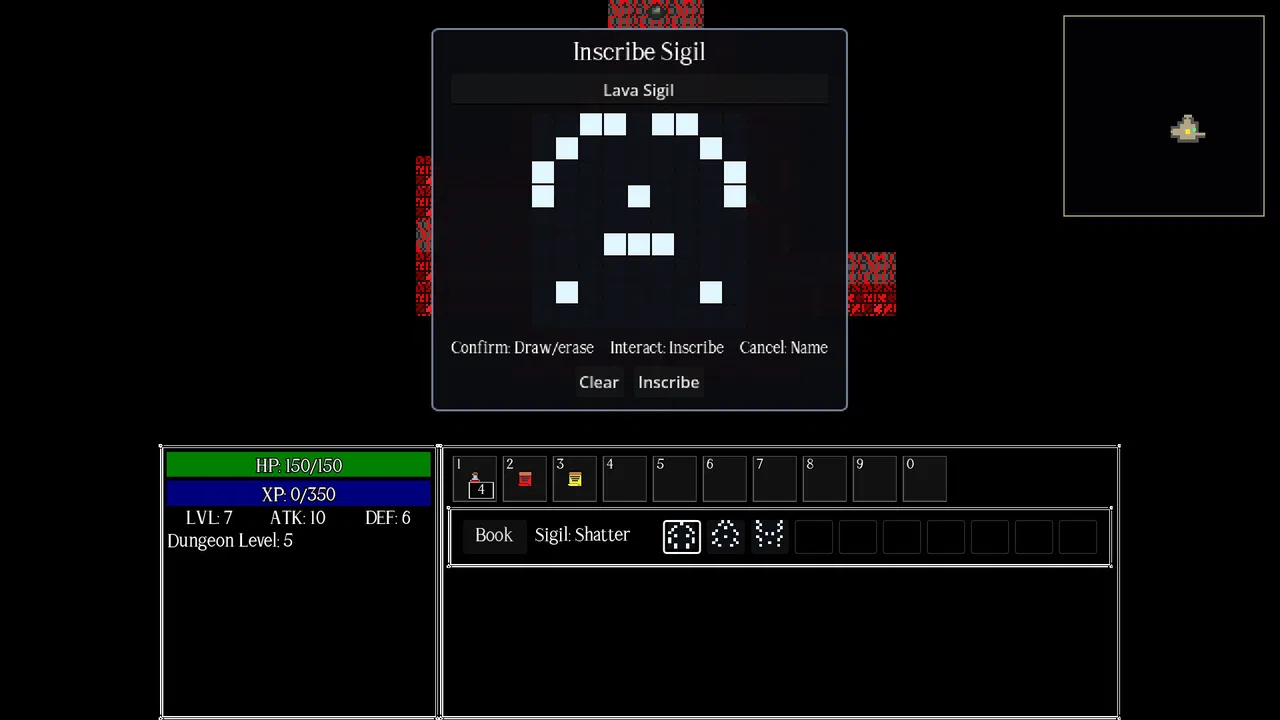1280x720 pixels.
Task: Use the potion in hotbar slot 1
Action: 474,479
